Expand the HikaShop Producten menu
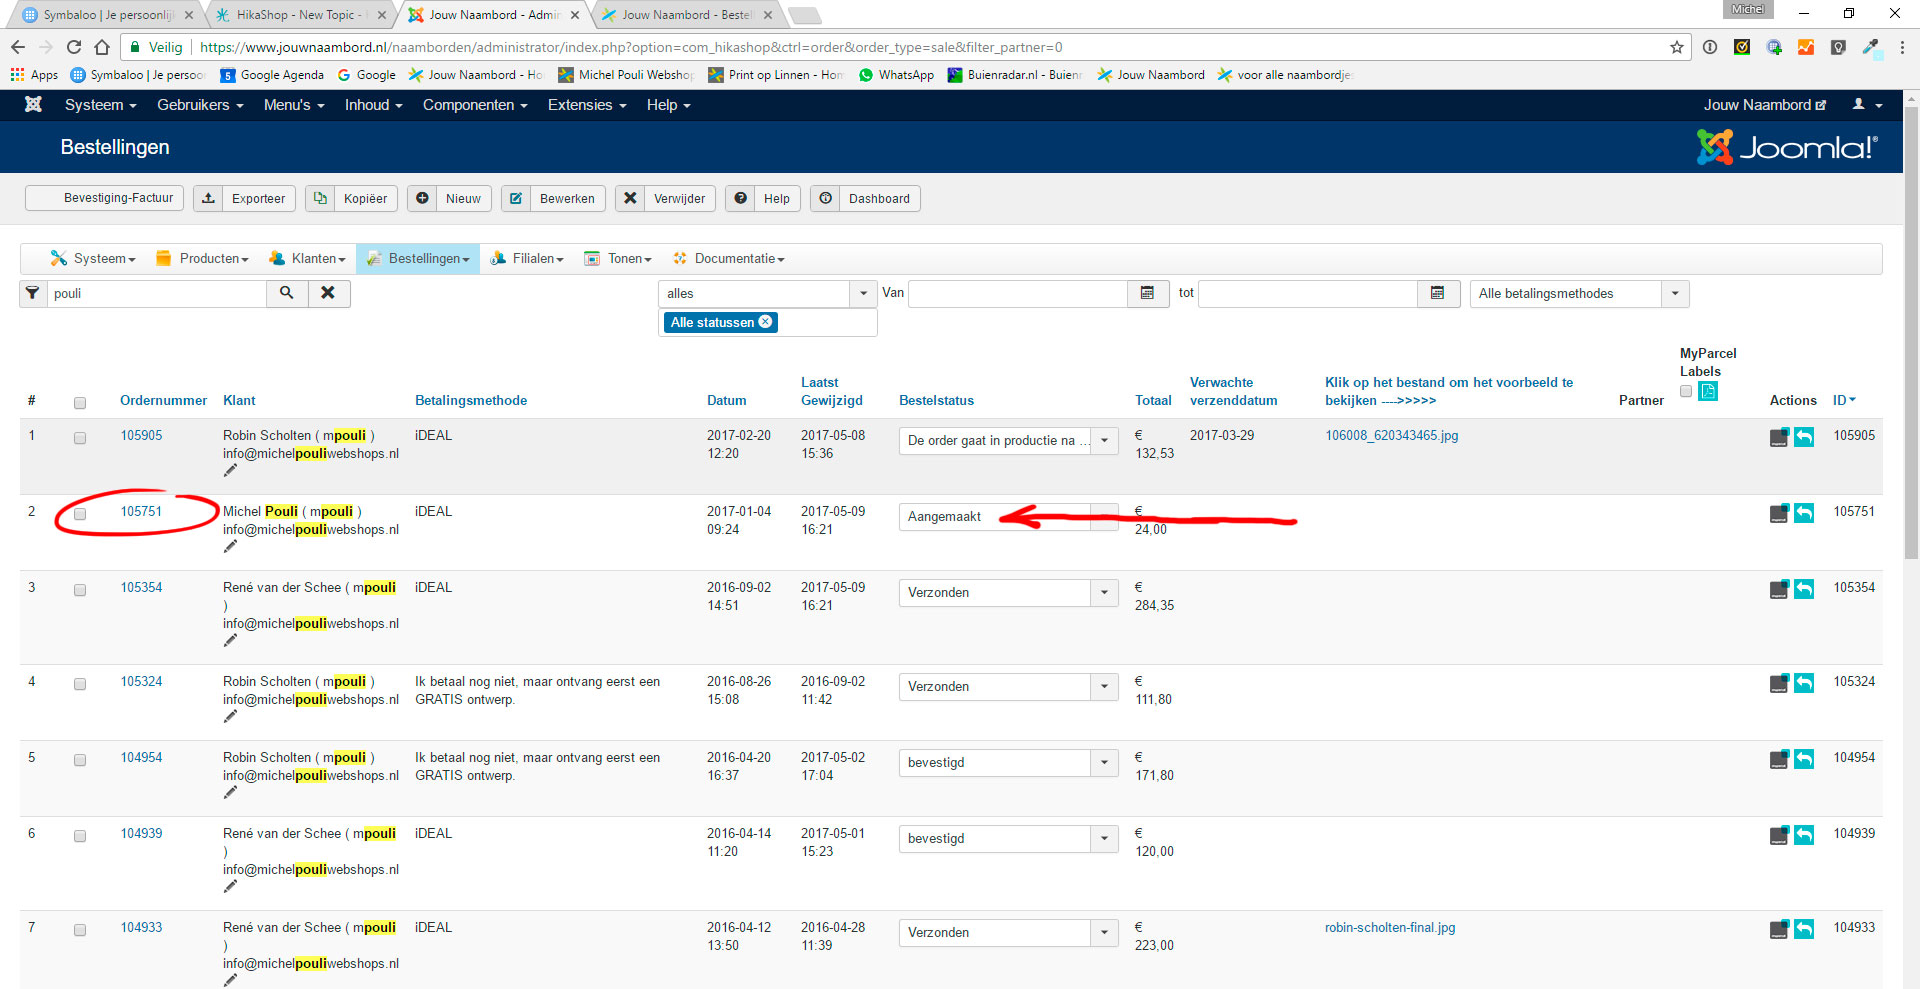 [x=203, y=258]
